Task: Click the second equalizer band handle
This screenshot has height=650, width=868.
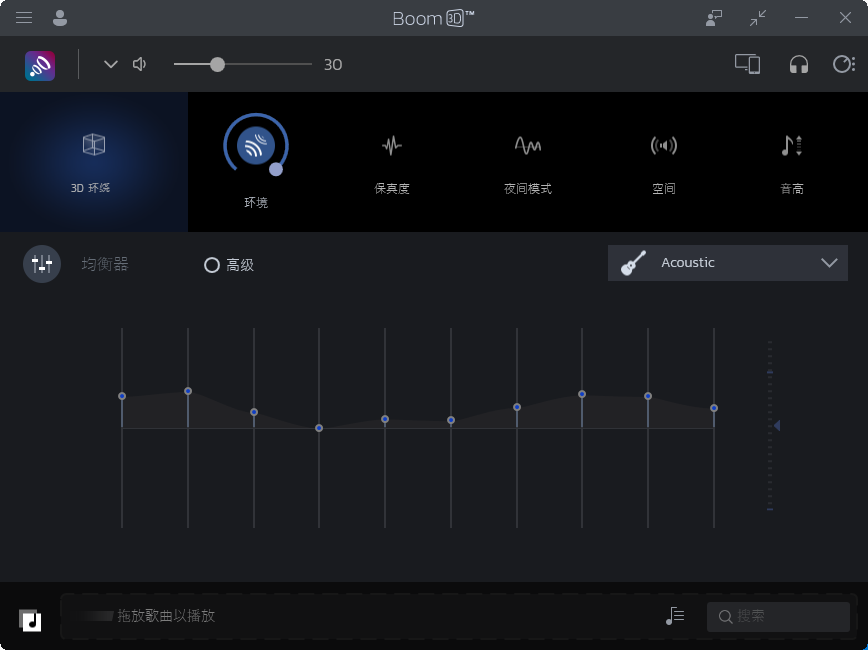Action: (188, 391)
